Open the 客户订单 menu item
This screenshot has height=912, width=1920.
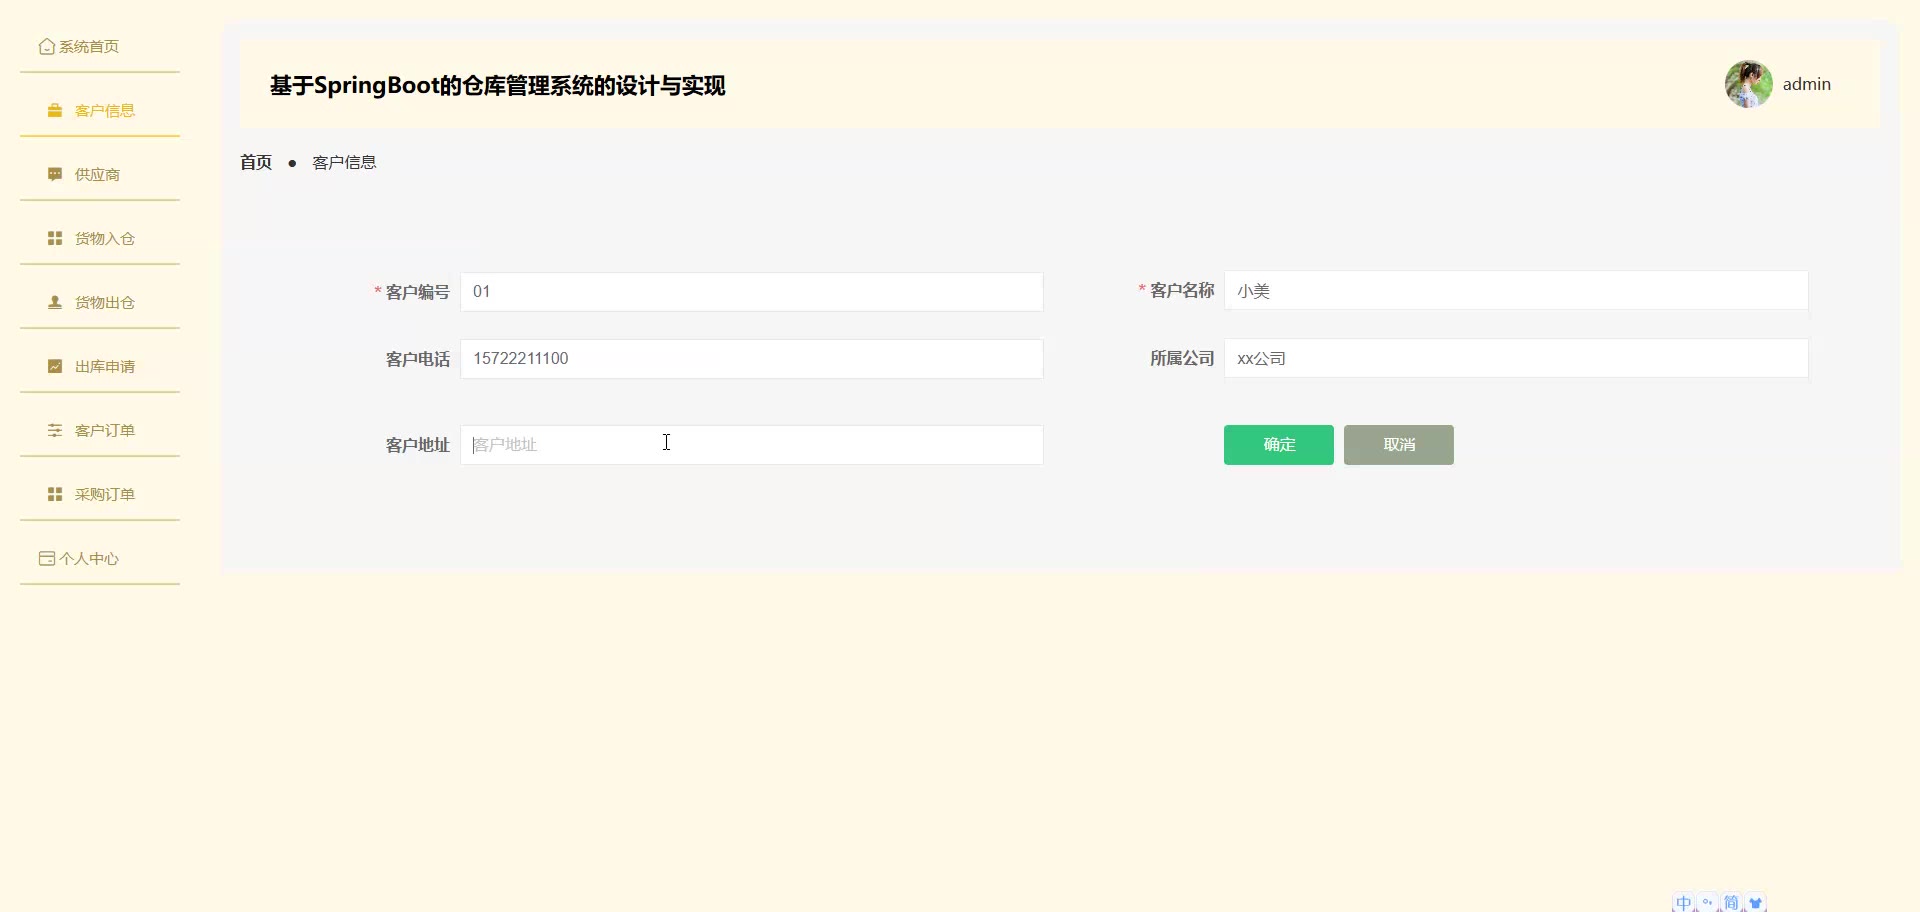100,431
